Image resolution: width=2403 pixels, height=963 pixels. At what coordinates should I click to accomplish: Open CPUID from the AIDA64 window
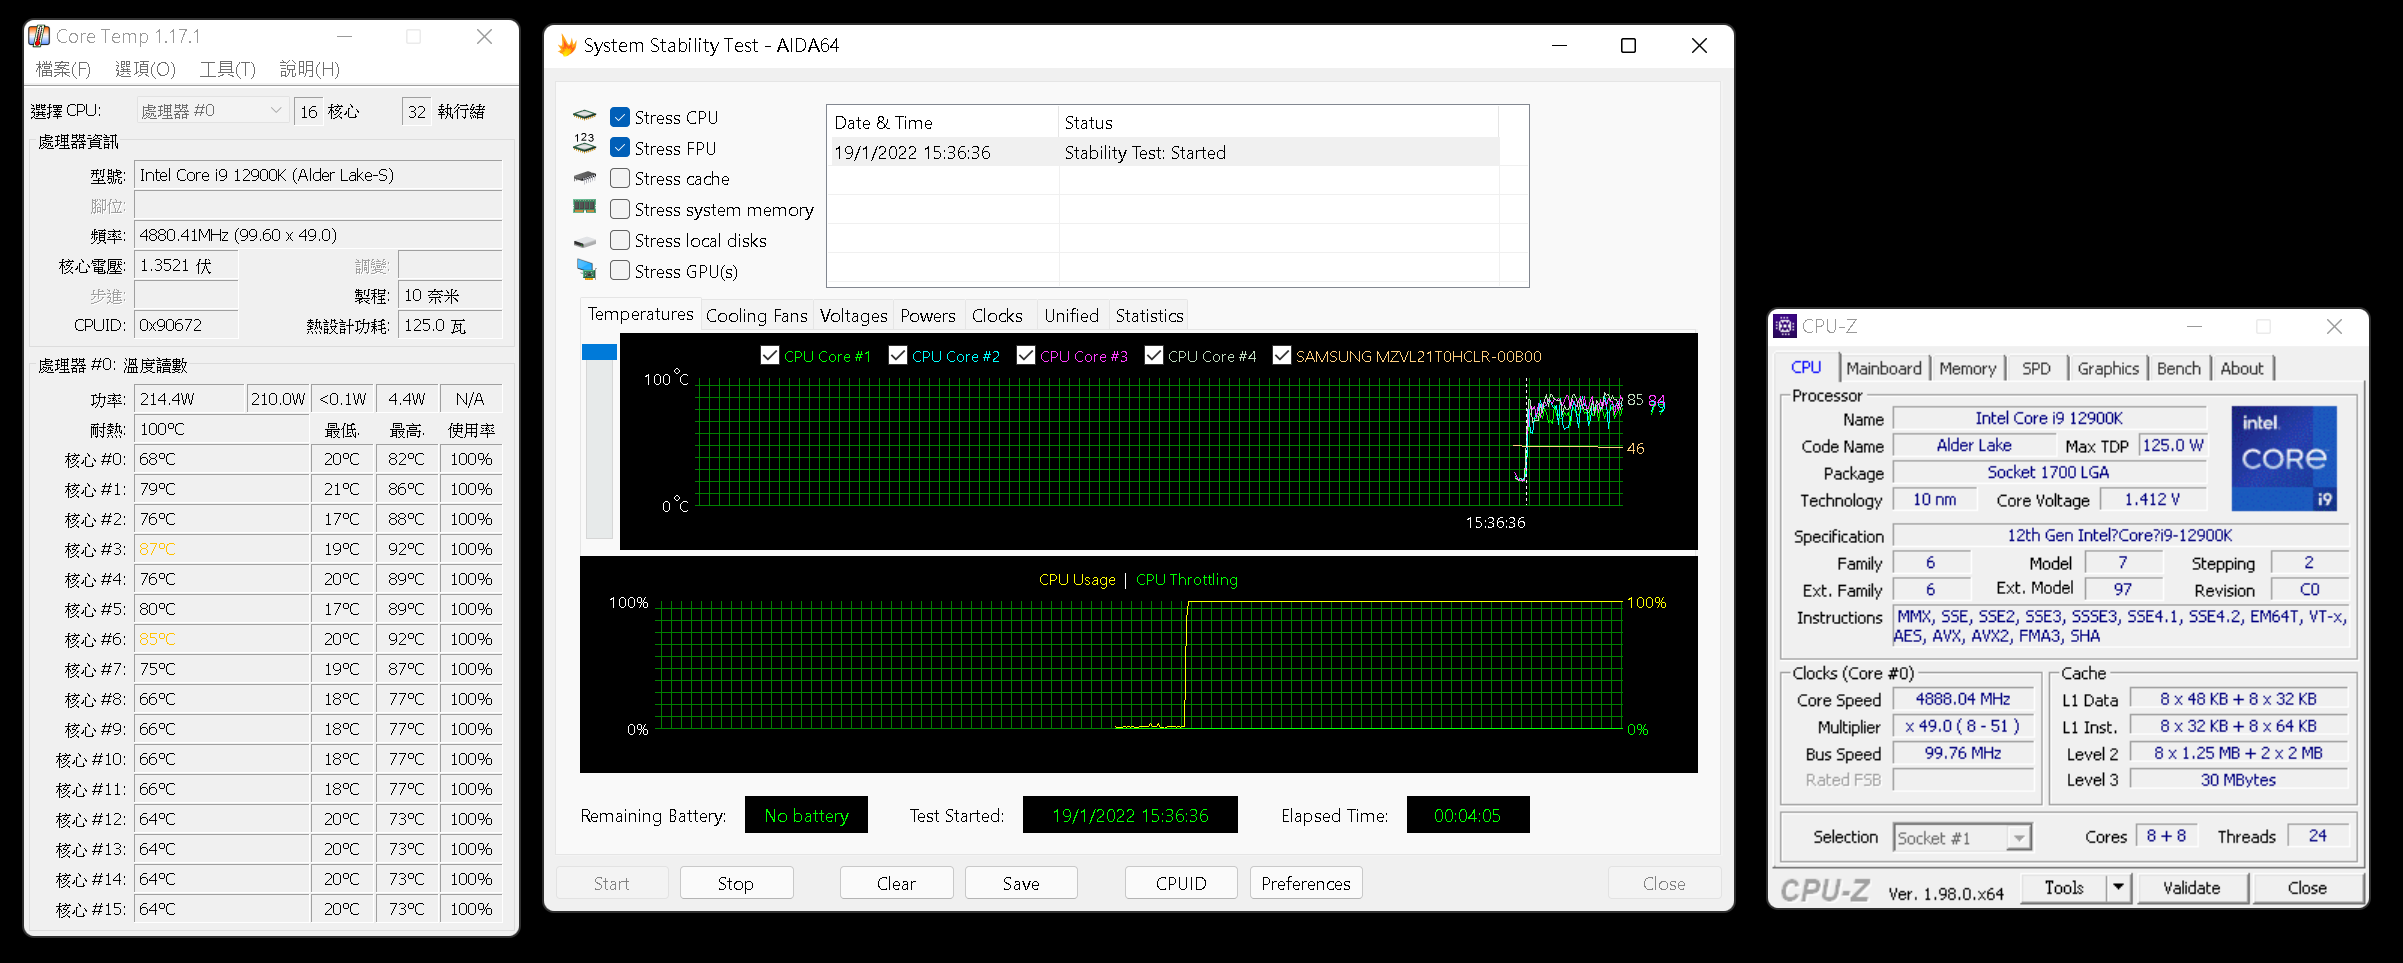coord(1181,883)
